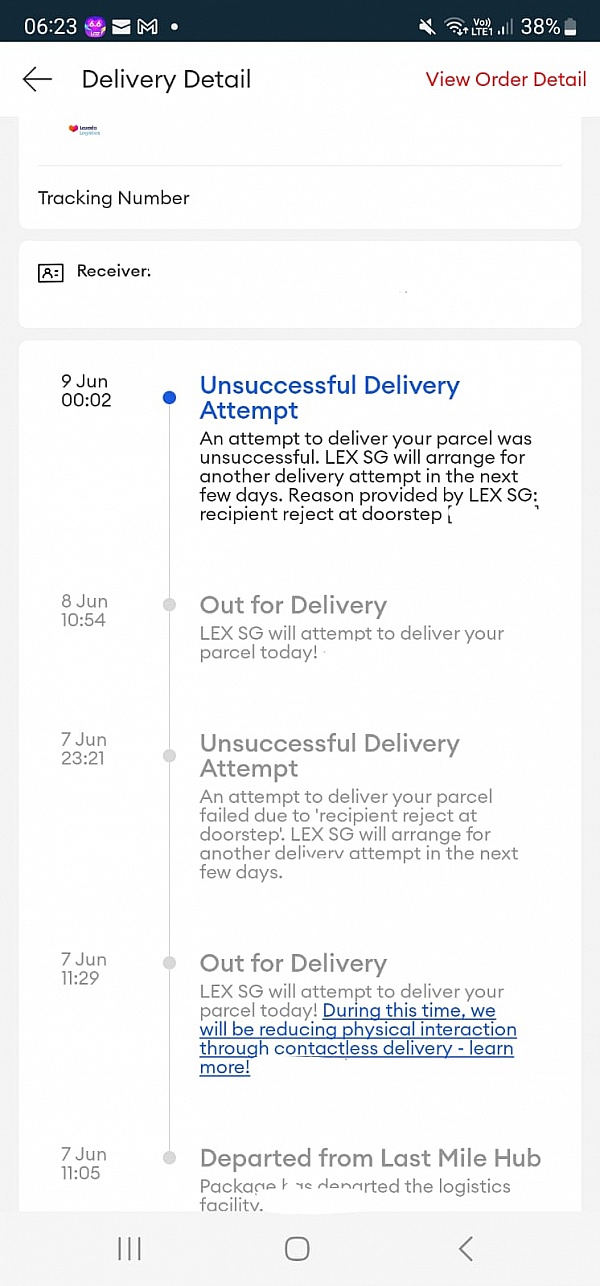
Task: Tap the Lazada Logistics logo
Action: pos(84,130)
